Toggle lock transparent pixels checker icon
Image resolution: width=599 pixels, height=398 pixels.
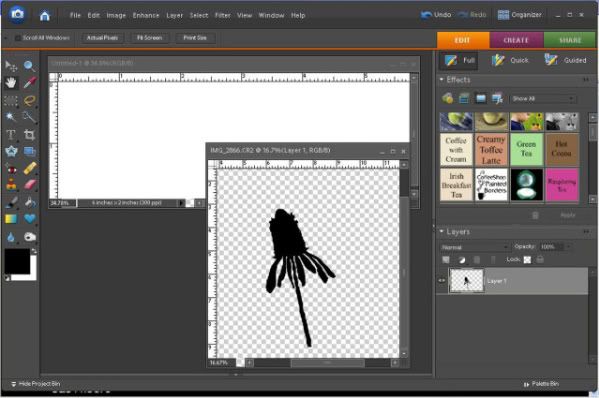click(x=527, y=260)
